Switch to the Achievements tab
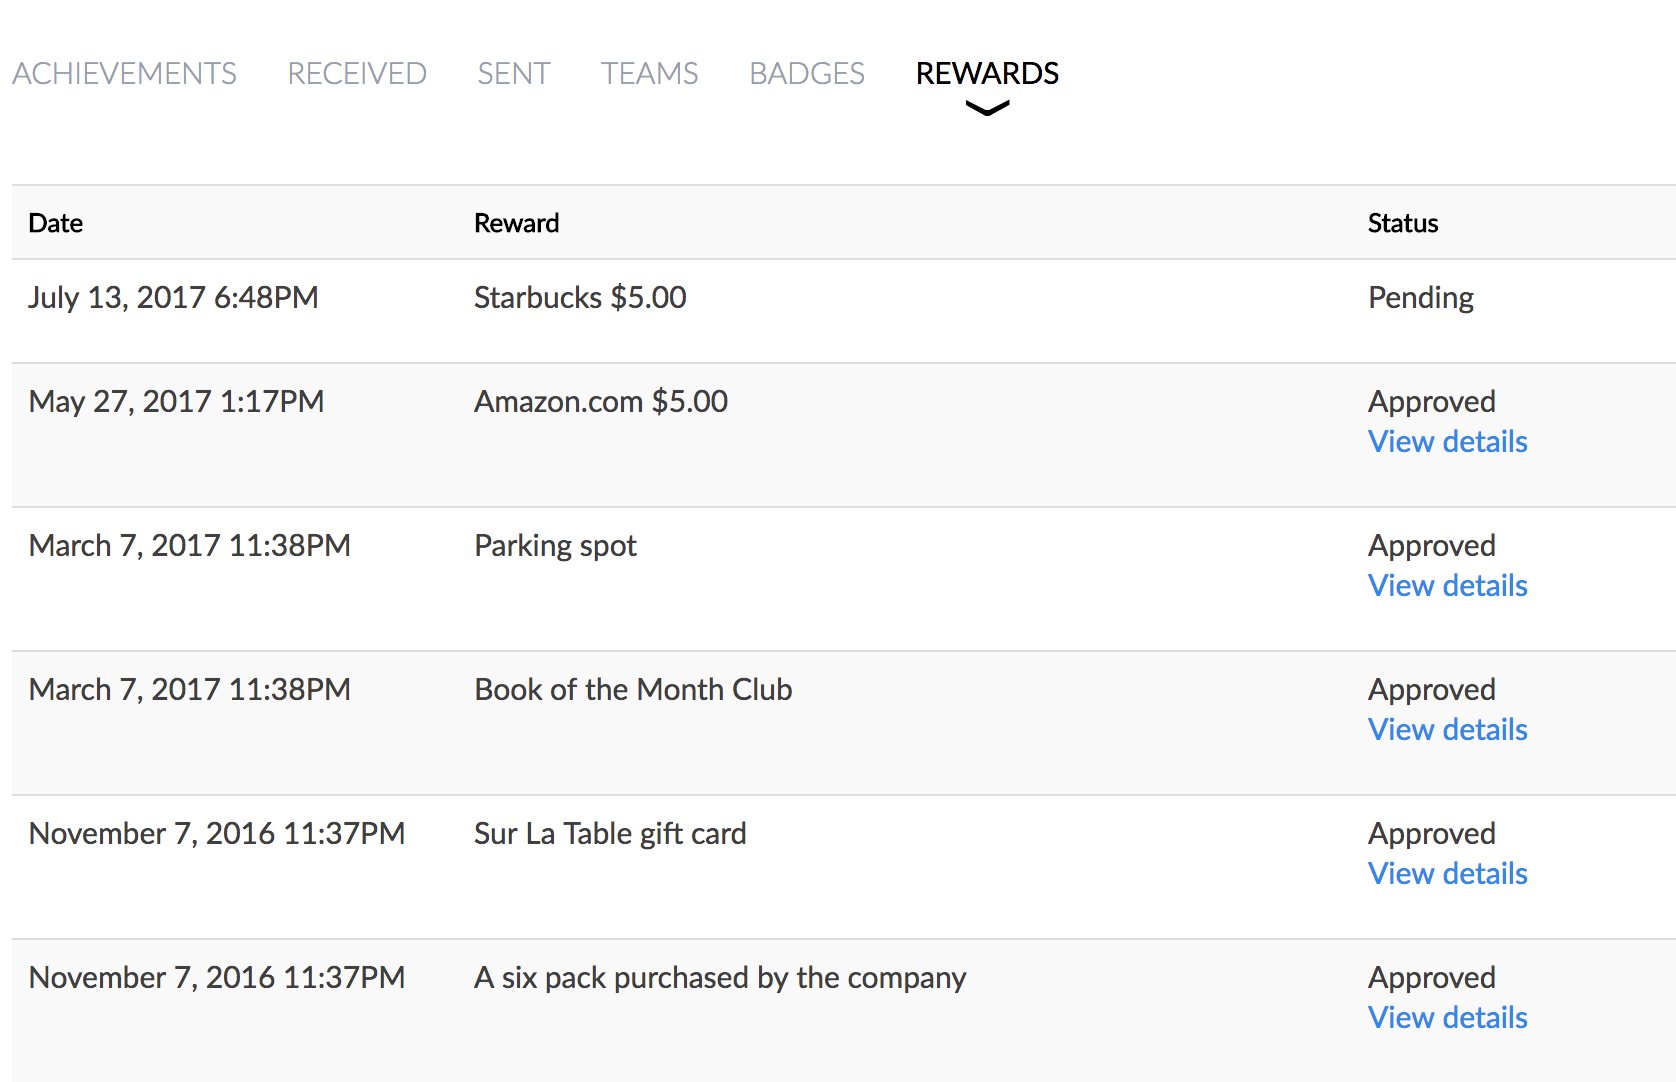Viewport: 1676px width, 1082px height. (x=124, y=73)
